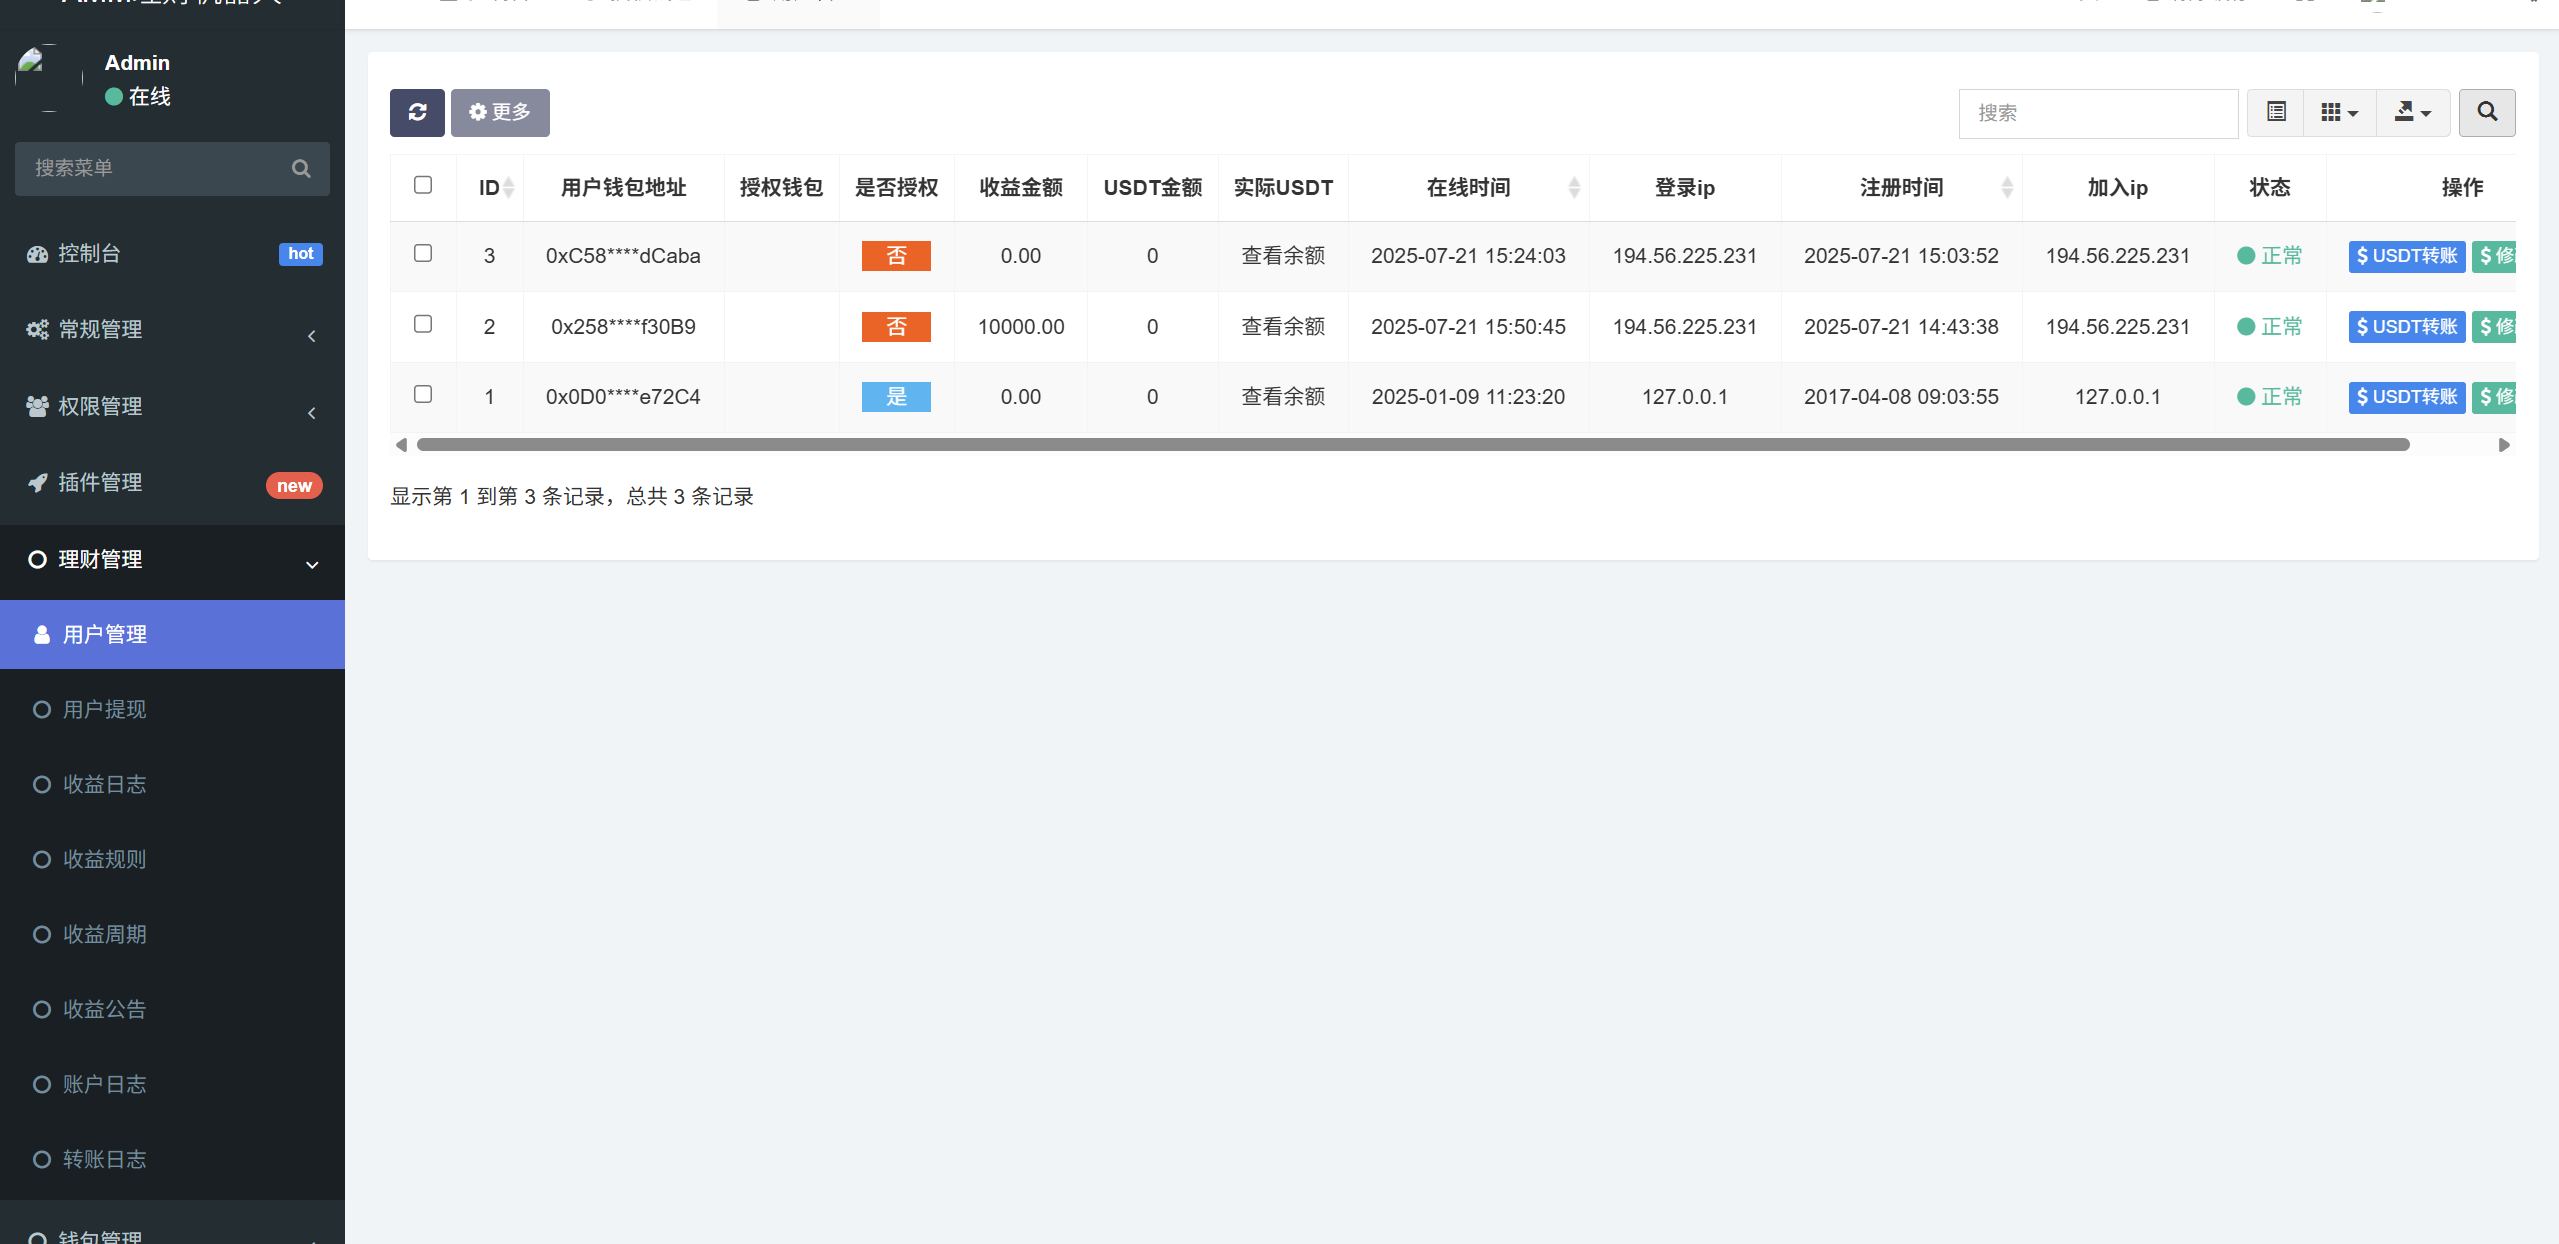2559x1244 pixels.
Task: Check the select-all checkbox in table header
Action: point(423,185)
